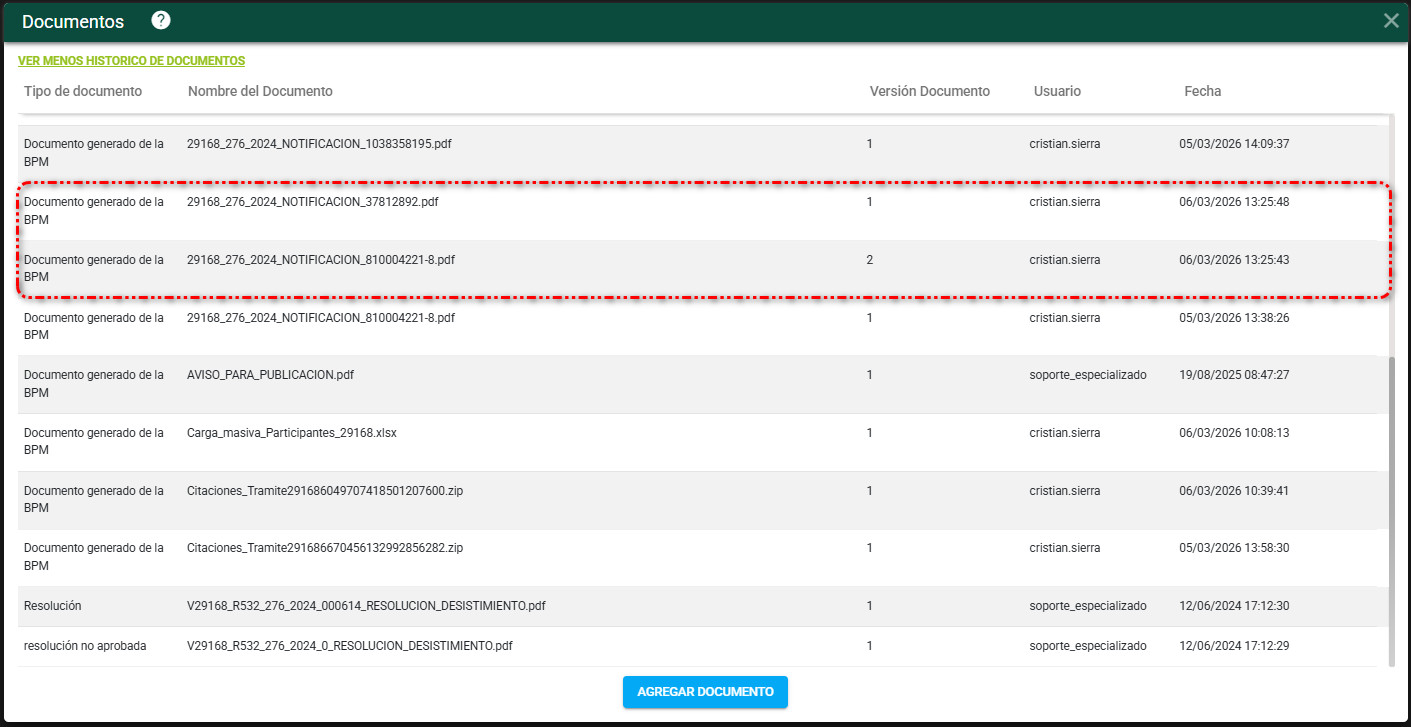Viewport: 1411px width, 727px height.
Task: Open the Citaciones zip ending in 207600
Action: click(324, 491)
